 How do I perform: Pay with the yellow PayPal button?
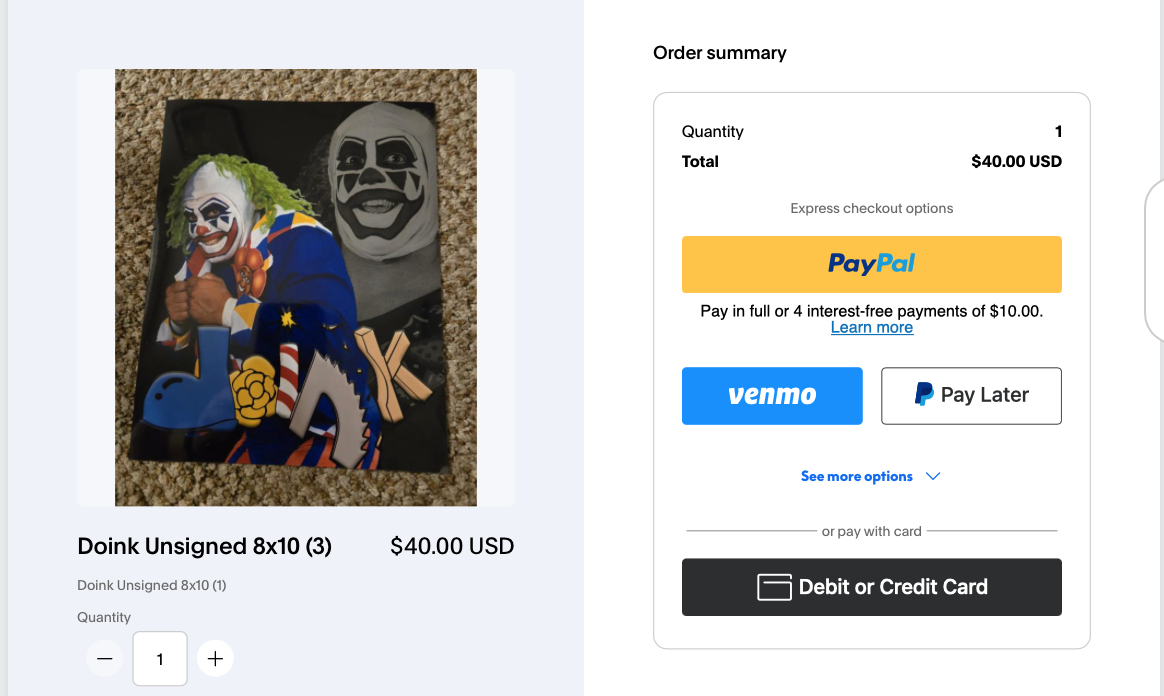point(872,264)
